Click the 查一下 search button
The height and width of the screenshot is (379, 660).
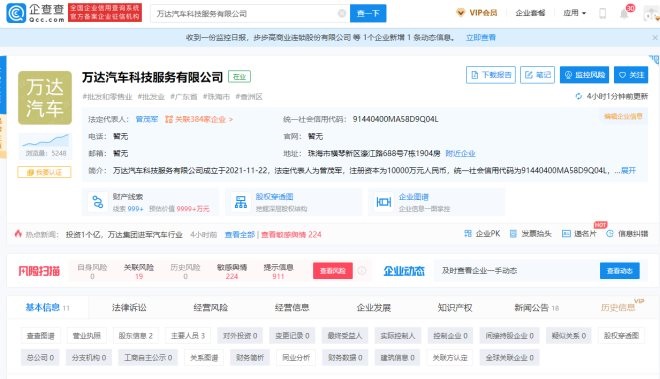click(x=368, y=13)
